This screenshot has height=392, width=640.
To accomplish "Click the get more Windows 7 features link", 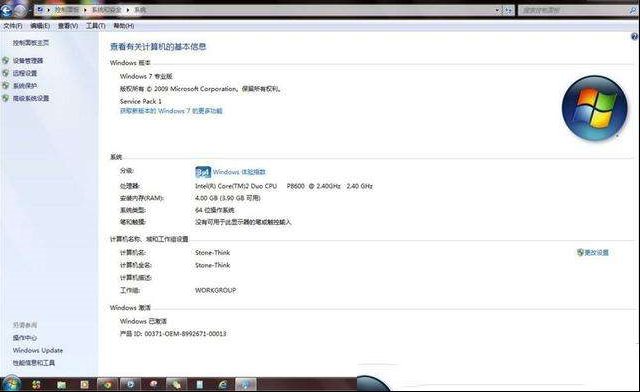I will 171,111.
